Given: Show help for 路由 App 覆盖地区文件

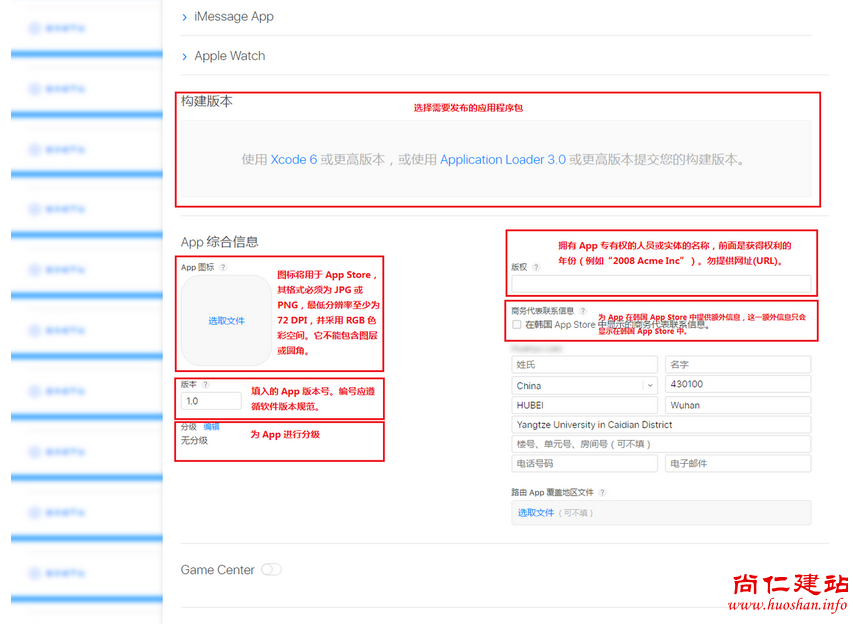Looking at the screenshot, I should (x=602, y=492).
